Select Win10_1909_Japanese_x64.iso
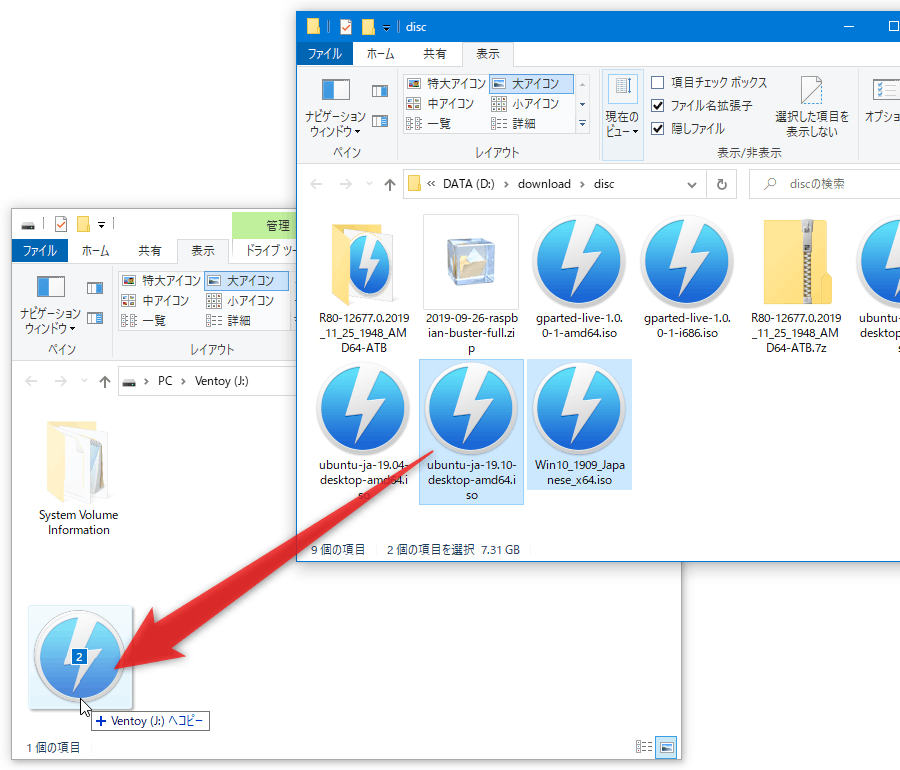 click(x=579, y=425)
